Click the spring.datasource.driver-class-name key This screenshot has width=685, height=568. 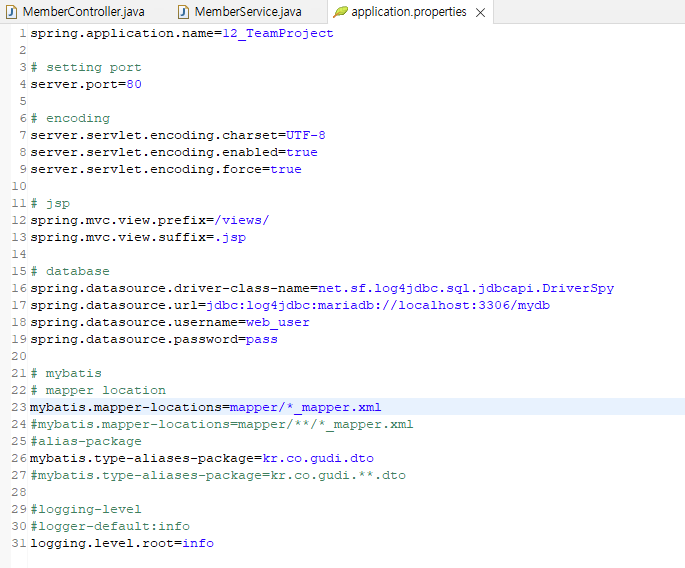pyautogui.click(x=170, y=288)
